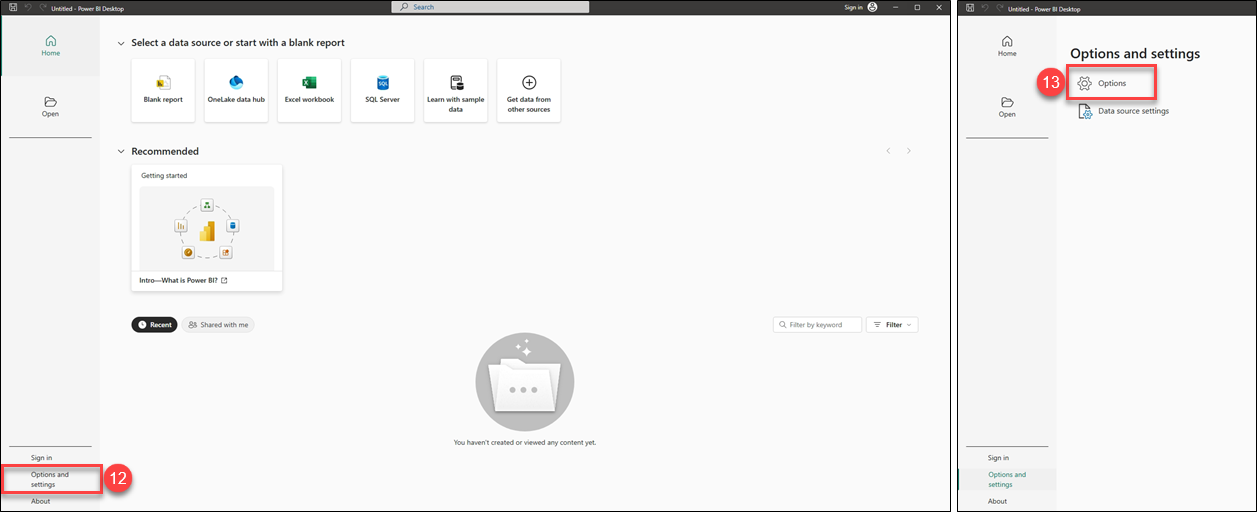This screenshot has width=1257, height=512.
Task: Click Save icon in right window title bar
Action: [969, 7]
